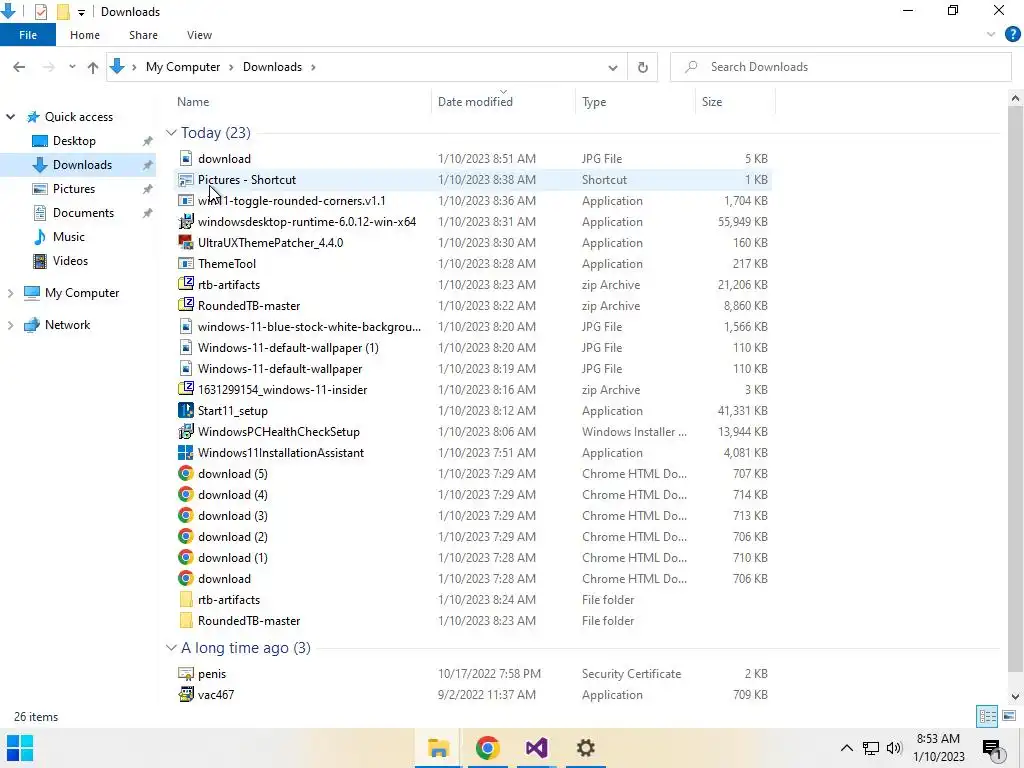Open Google Chrome from the taskbar

coord(487,748)
